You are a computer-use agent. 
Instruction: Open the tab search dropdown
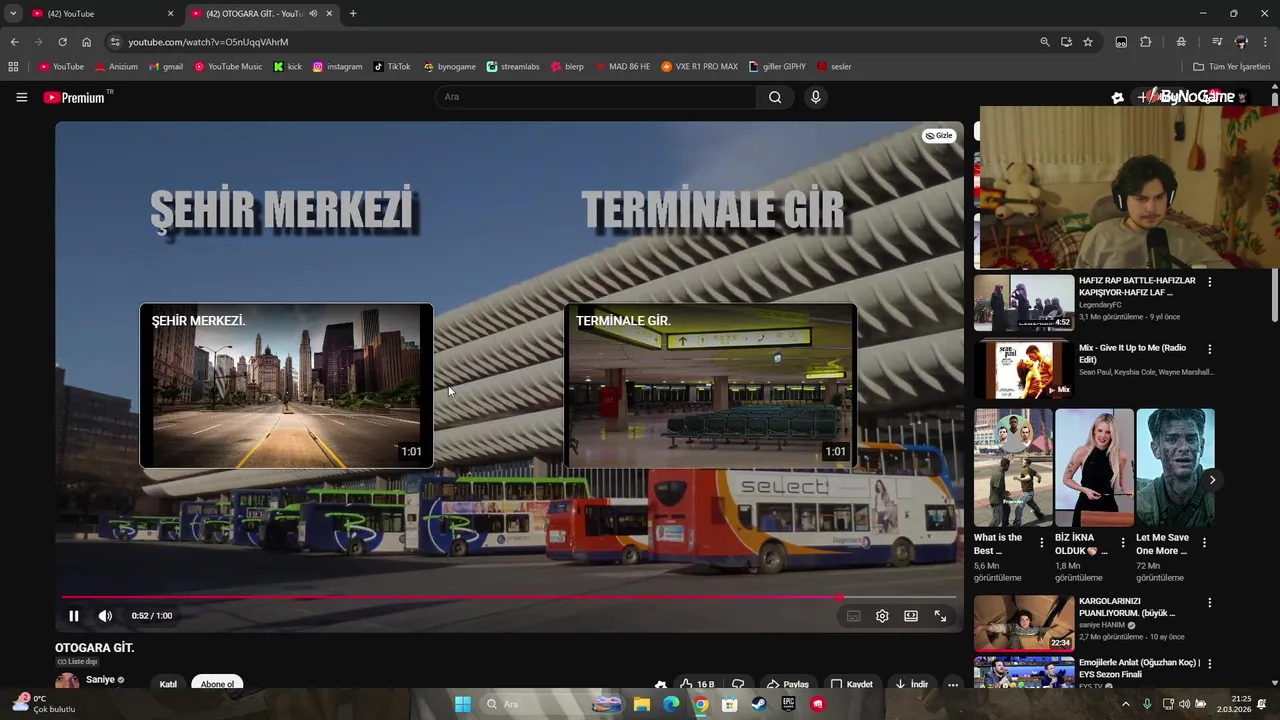[x=12, y=14]
